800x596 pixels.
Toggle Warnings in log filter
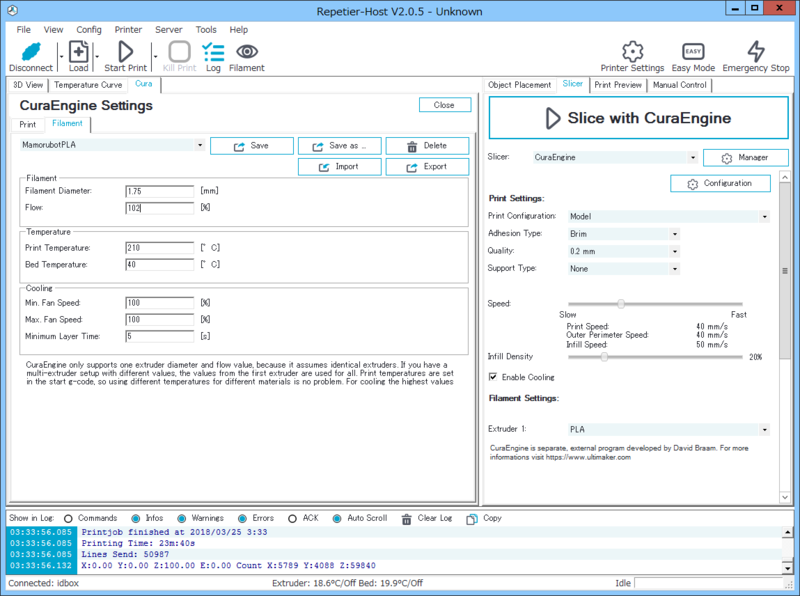[x=182, y=518]
